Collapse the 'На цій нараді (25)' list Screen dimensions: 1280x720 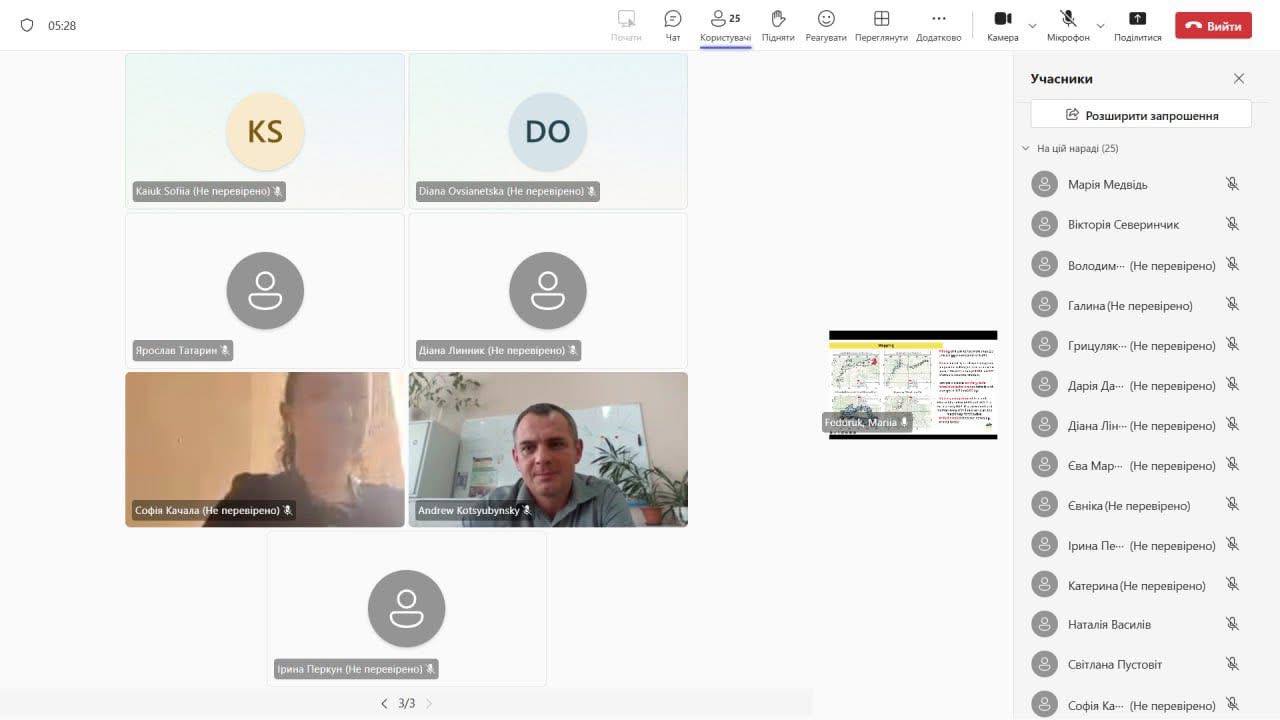pos(1025,148)
